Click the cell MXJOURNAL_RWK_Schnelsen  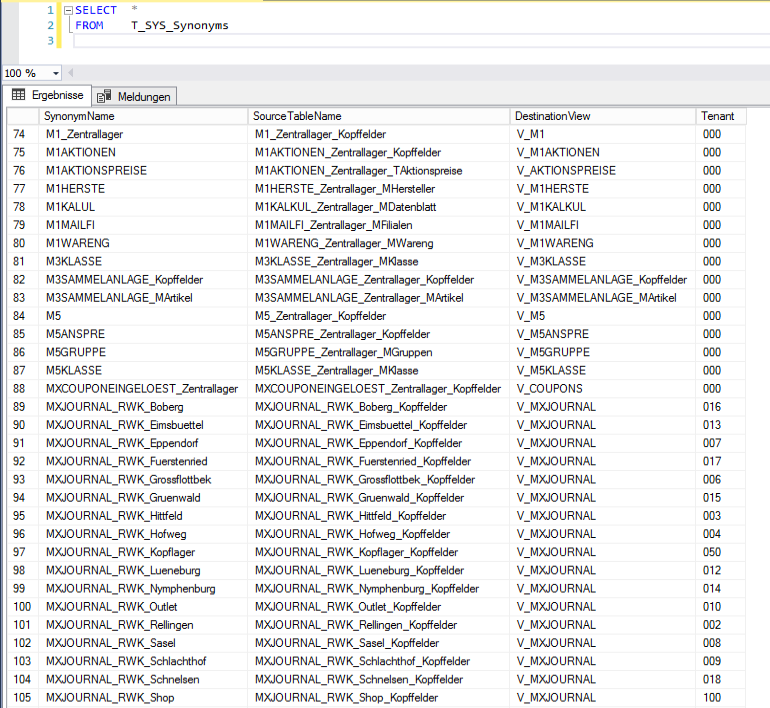pos(143,679)
